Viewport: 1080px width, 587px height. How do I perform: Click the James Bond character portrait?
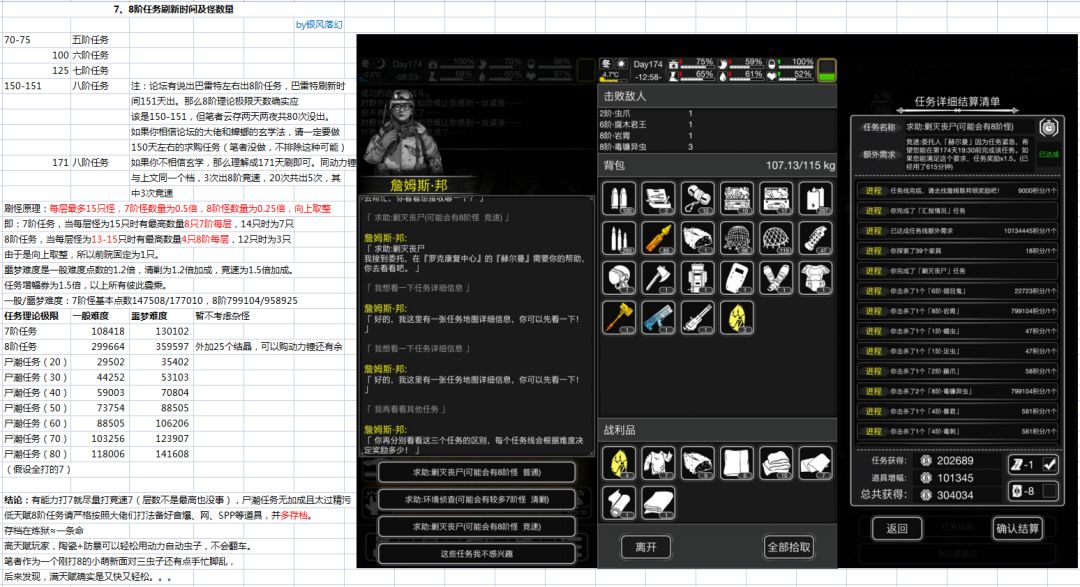tap(403, 132)
